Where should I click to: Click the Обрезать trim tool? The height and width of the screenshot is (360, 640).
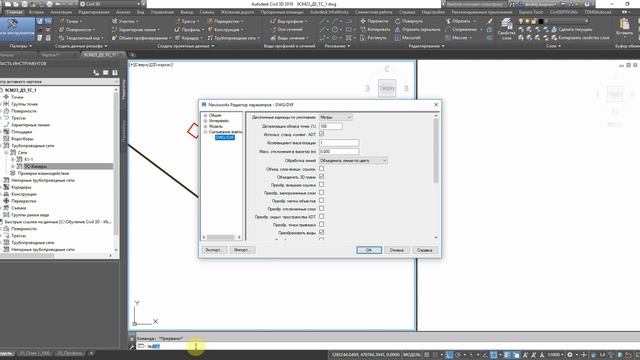point(460,21)
